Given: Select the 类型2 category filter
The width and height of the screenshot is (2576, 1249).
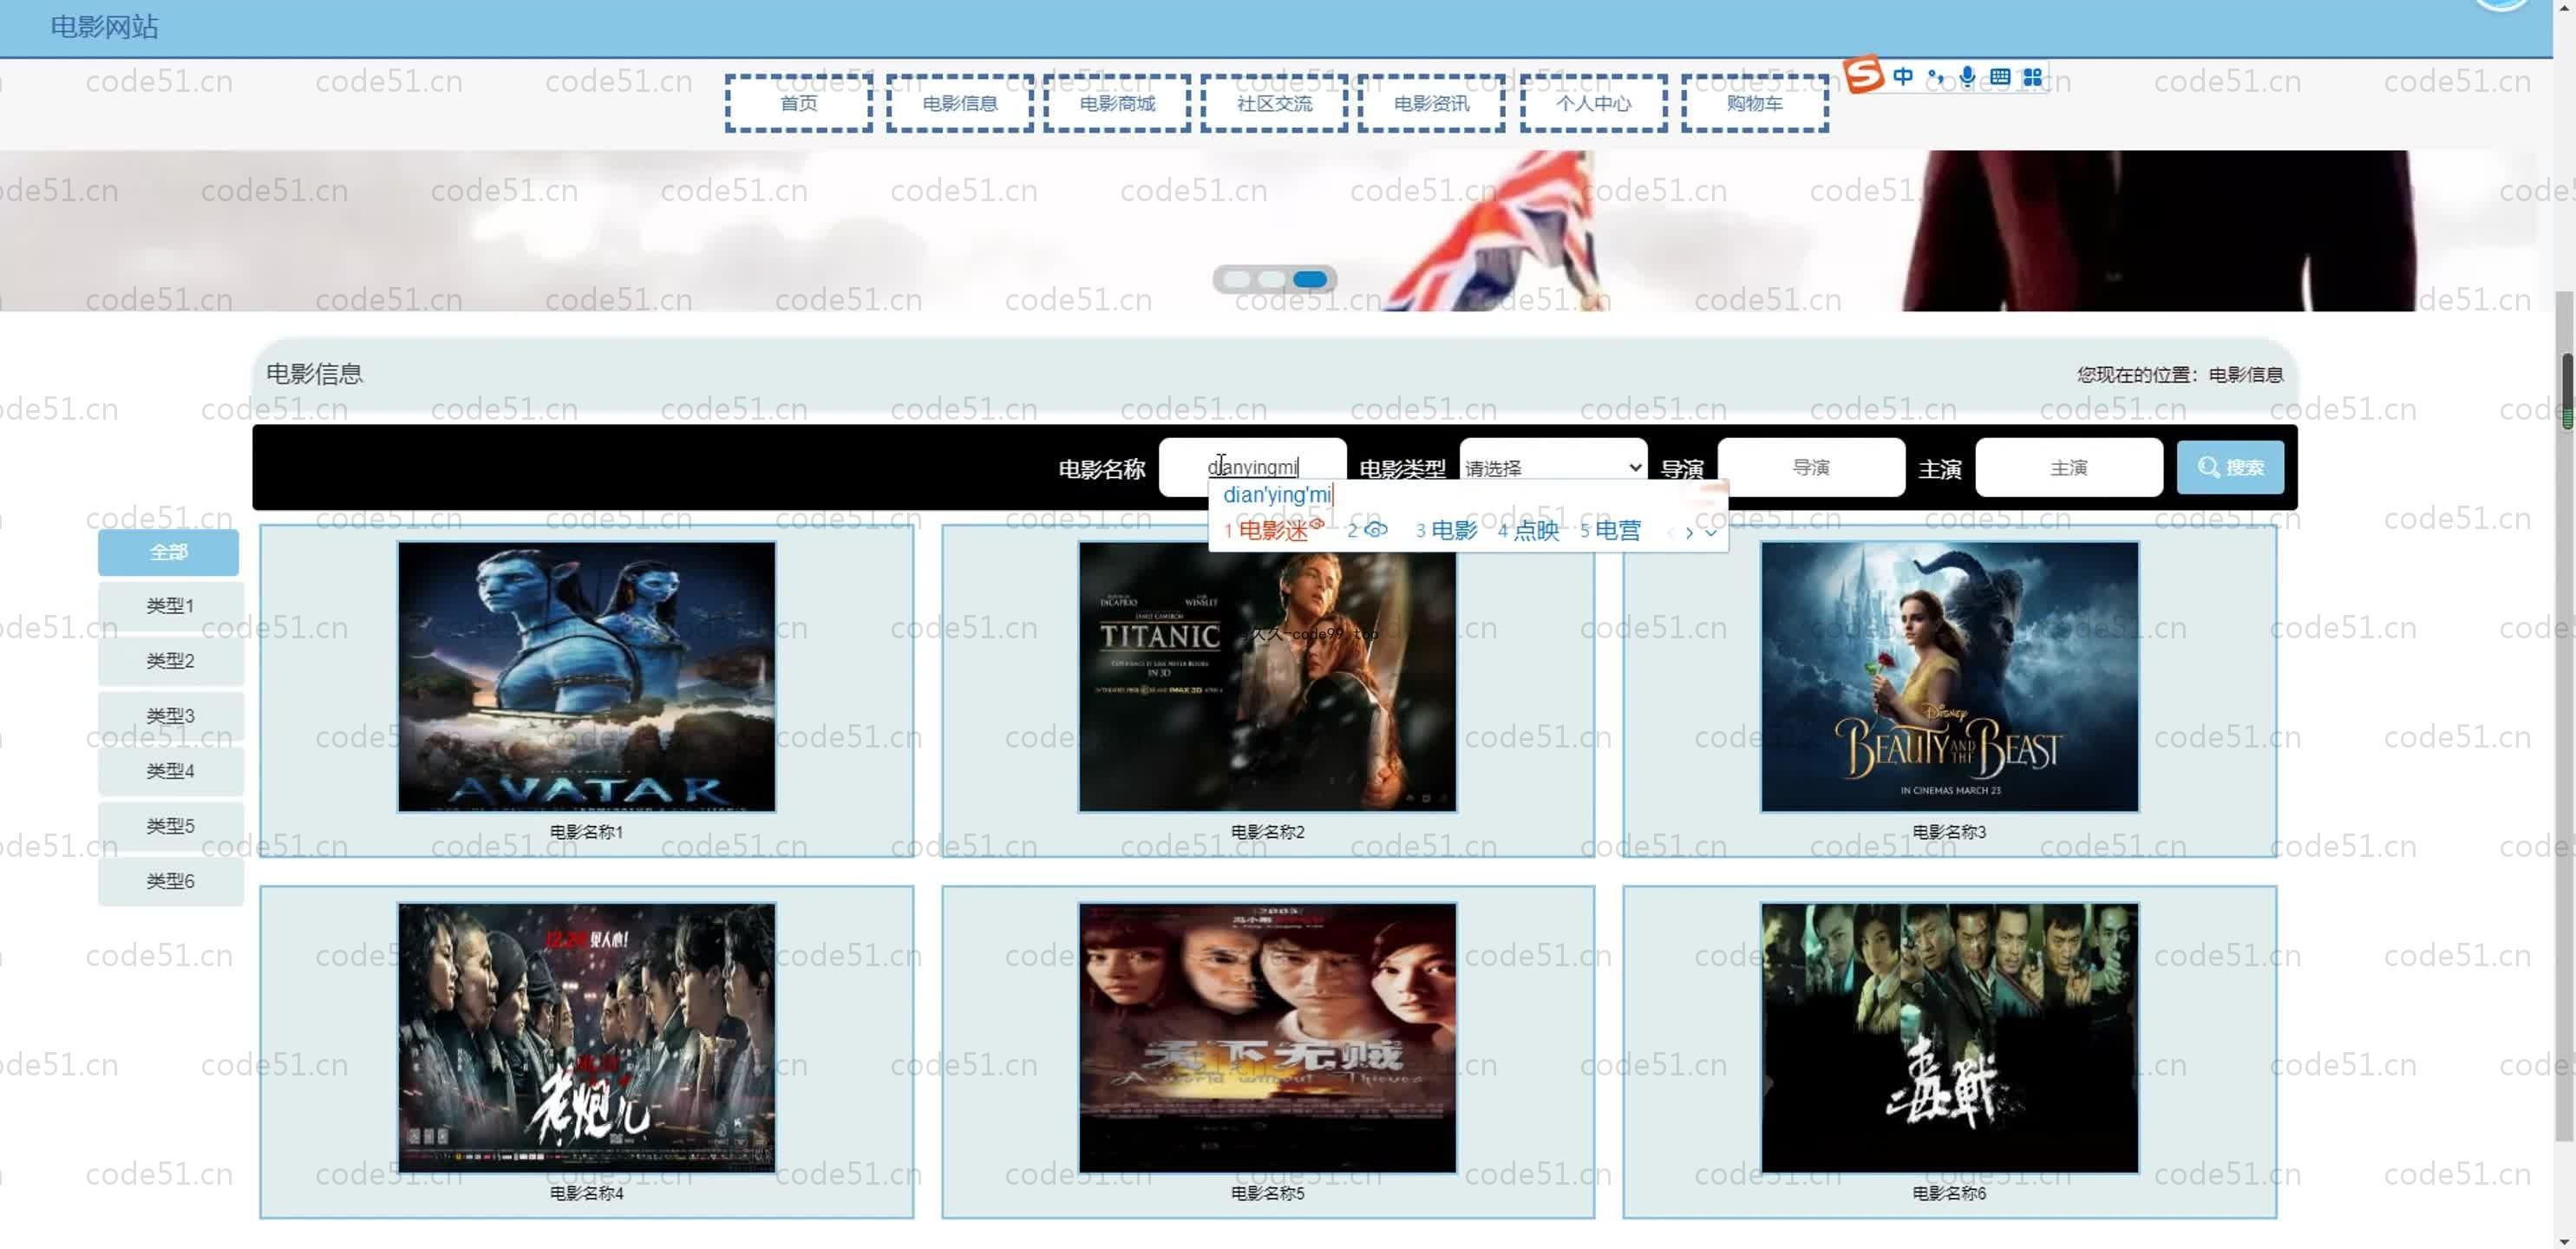Looking at the screenshot, I should click(x=170, y=661).
